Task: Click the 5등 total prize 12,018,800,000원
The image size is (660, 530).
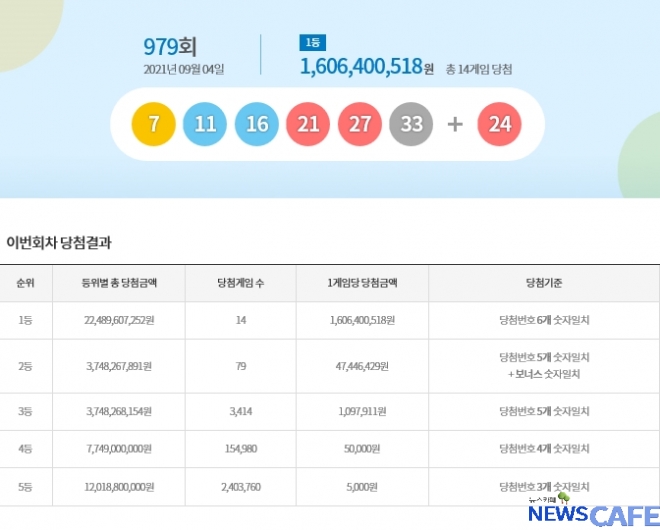Action: [119, 486]
